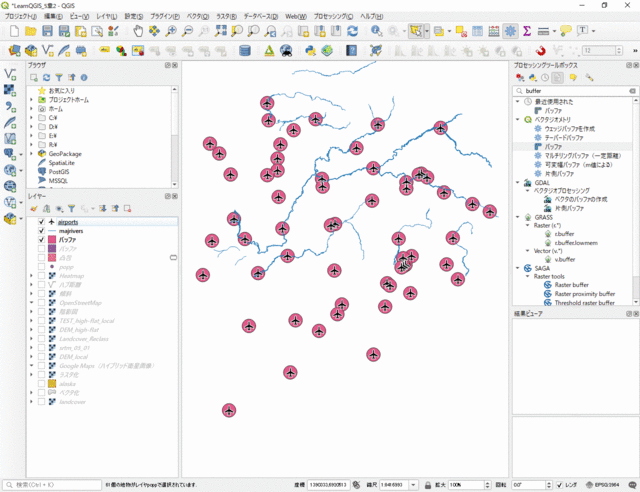Select the Zoom Out magnifier tool
The height and width of the screenshot is (492, 640).
(187, 31)
